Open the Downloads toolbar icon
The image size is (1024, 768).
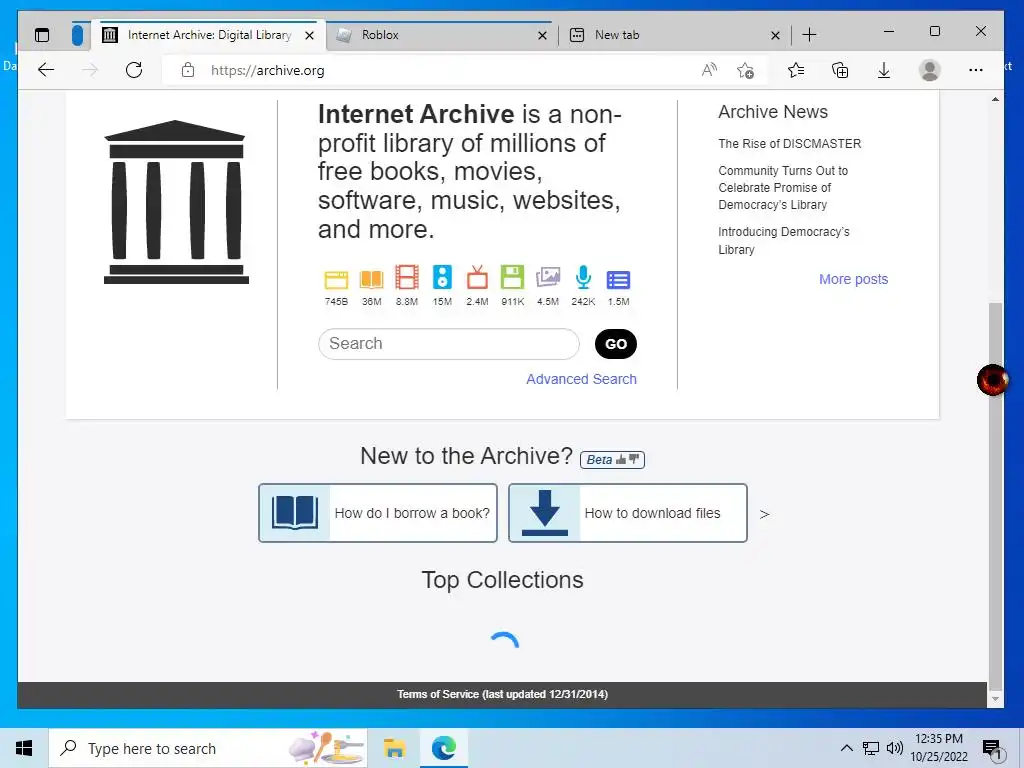884,70
